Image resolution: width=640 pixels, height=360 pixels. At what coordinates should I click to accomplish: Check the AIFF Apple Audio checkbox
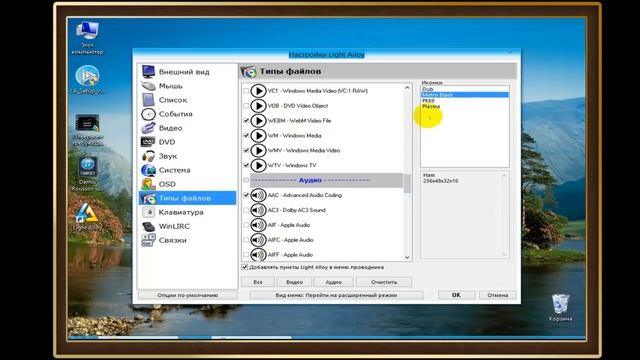pos(246,255)
